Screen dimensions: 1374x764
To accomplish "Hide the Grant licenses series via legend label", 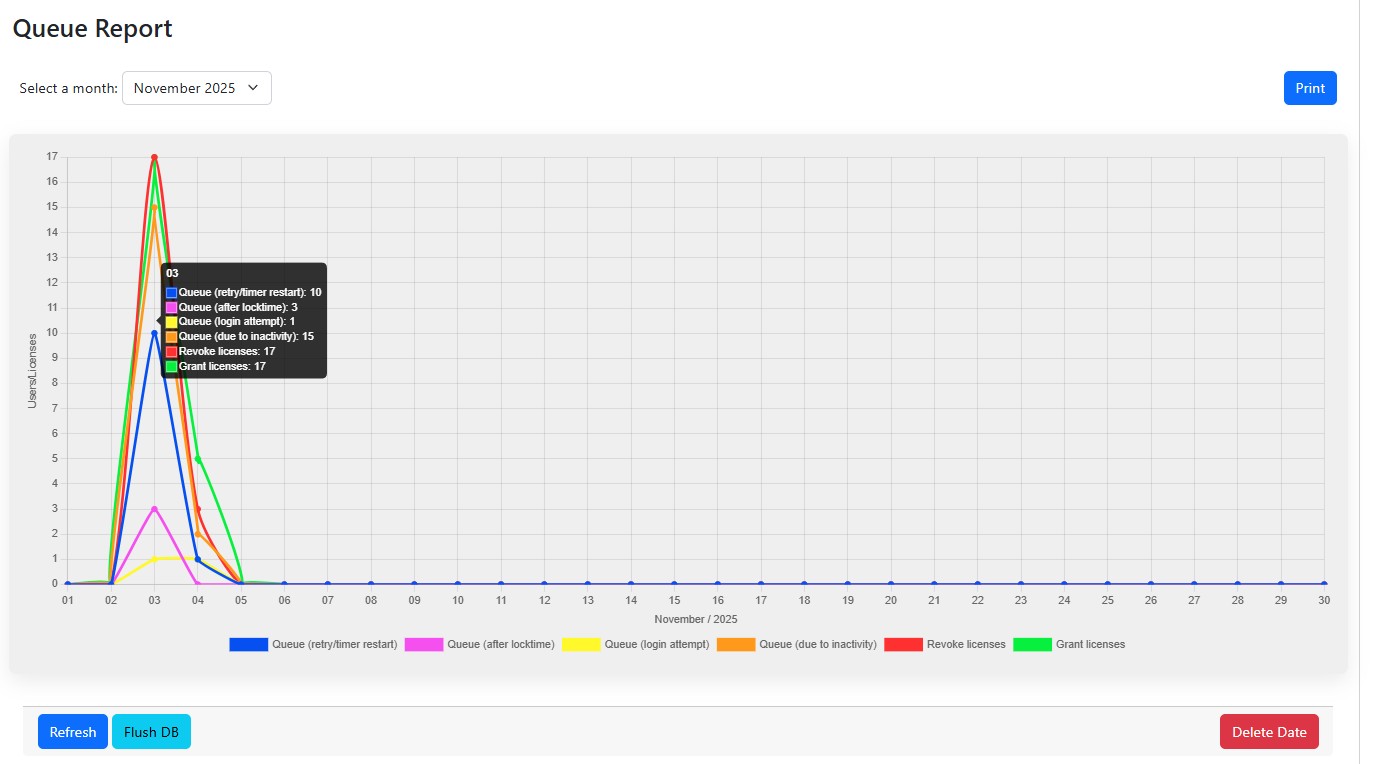I will pos(1090,645).
